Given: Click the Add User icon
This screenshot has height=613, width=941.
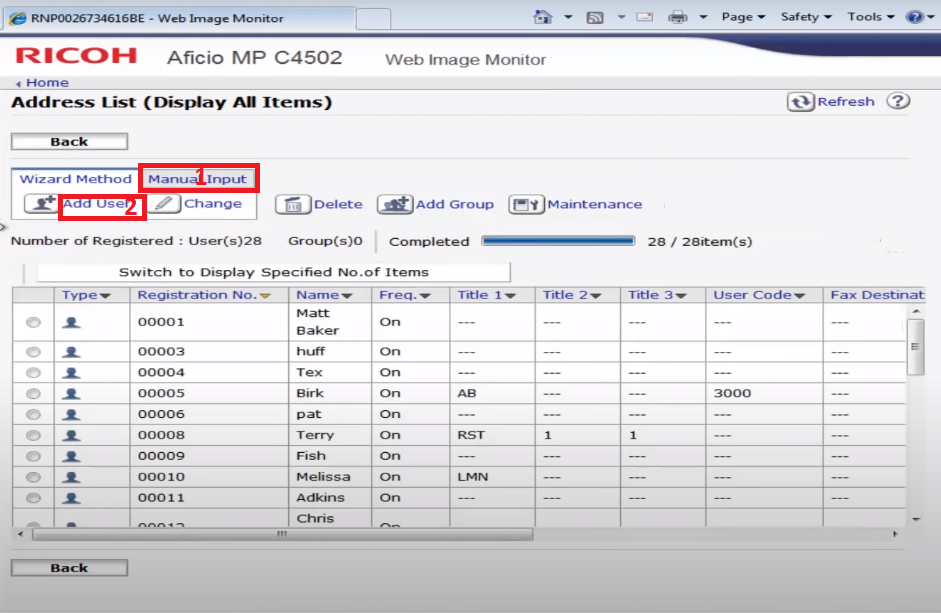Looking at the screenshot, I should pos(41,204).
